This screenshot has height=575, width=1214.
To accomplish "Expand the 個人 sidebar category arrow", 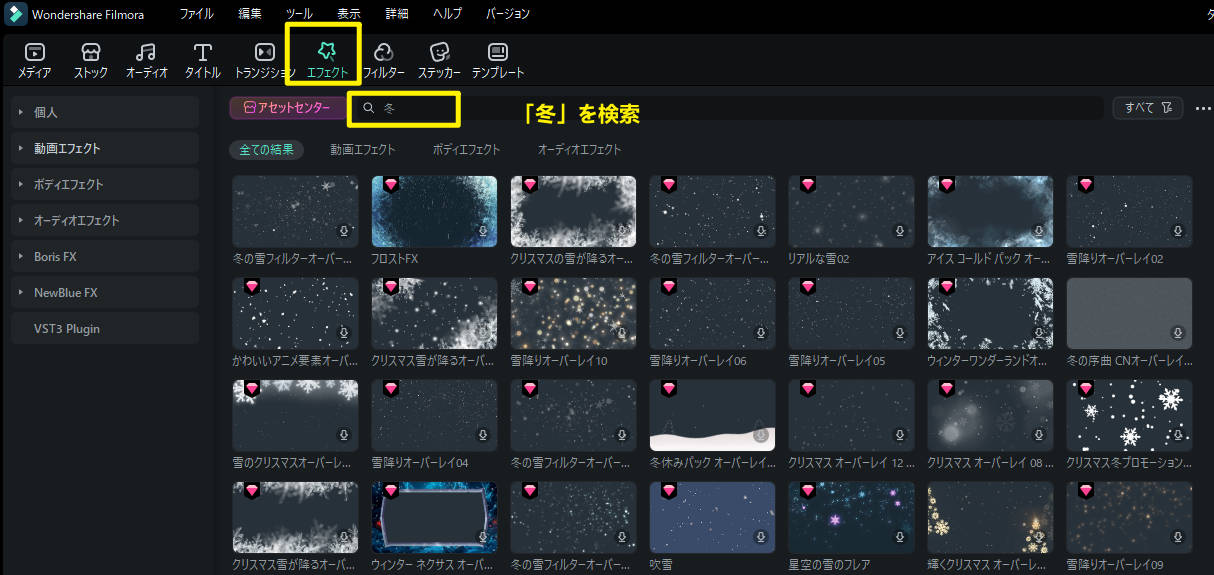I will [x=20, y=113].
